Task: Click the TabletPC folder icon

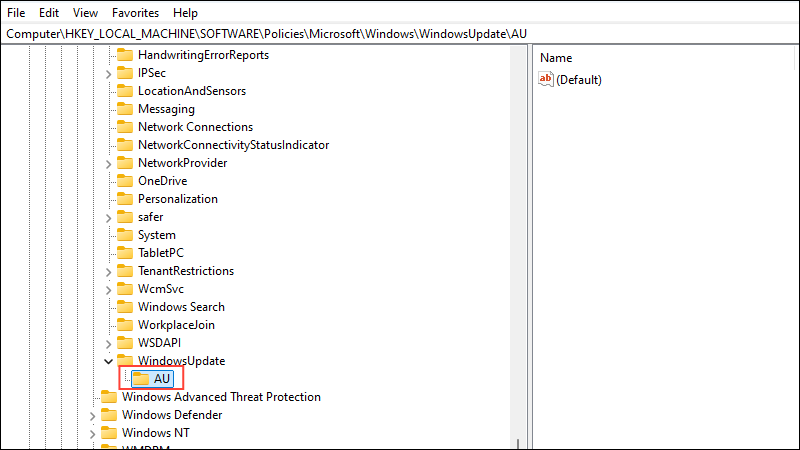Action: pos(125,253)
